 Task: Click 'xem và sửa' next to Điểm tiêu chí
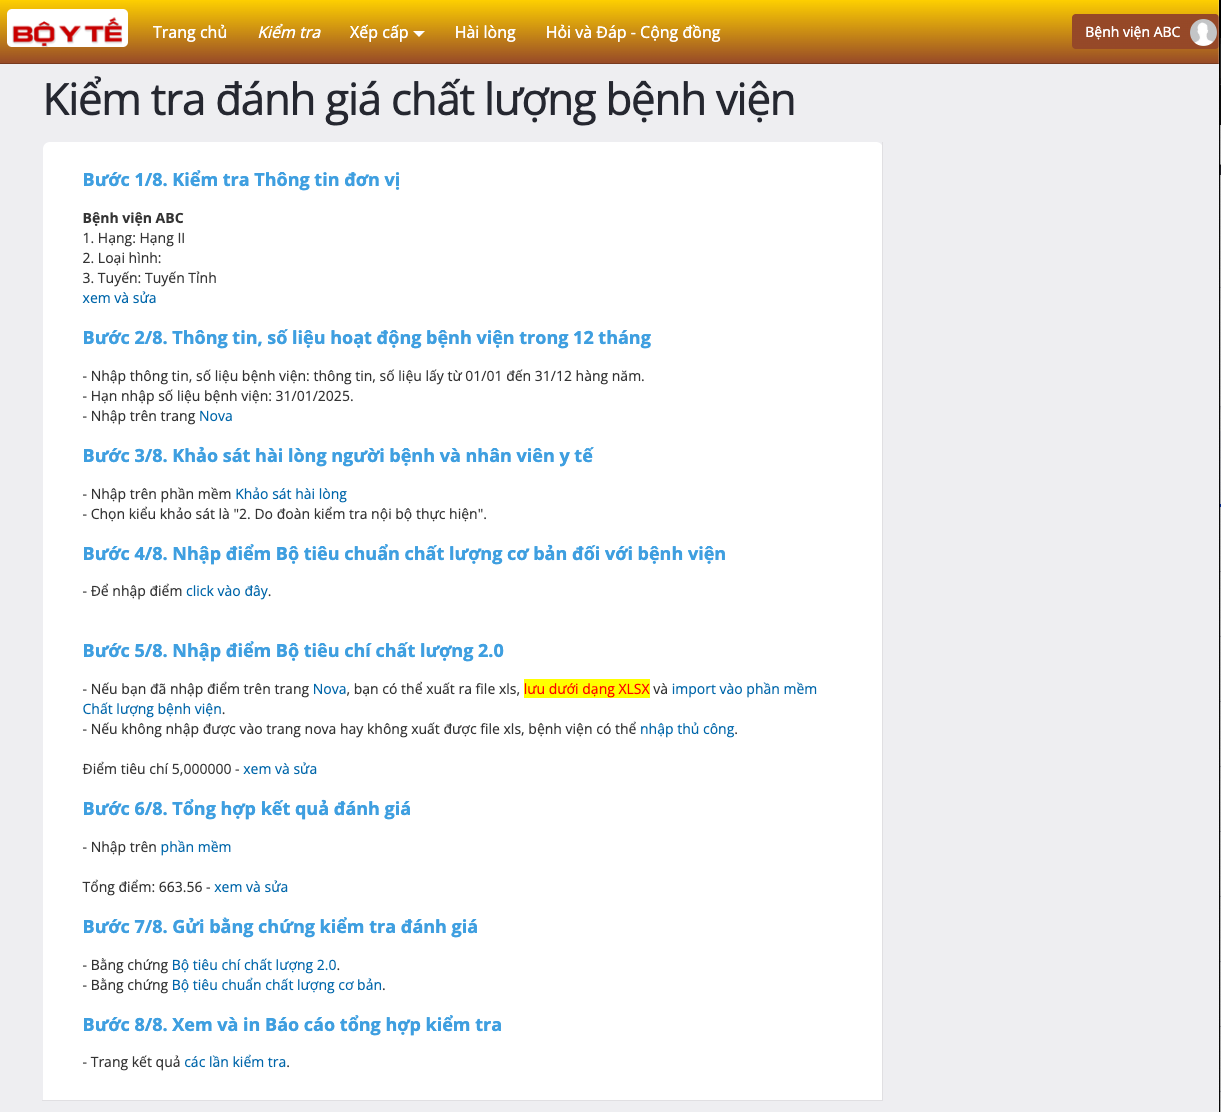[280, 769]
